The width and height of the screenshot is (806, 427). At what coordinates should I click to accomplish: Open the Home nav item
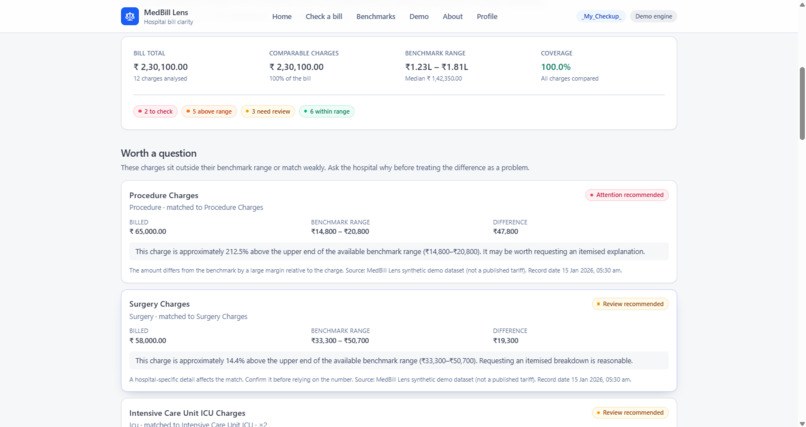coord(282,16)
